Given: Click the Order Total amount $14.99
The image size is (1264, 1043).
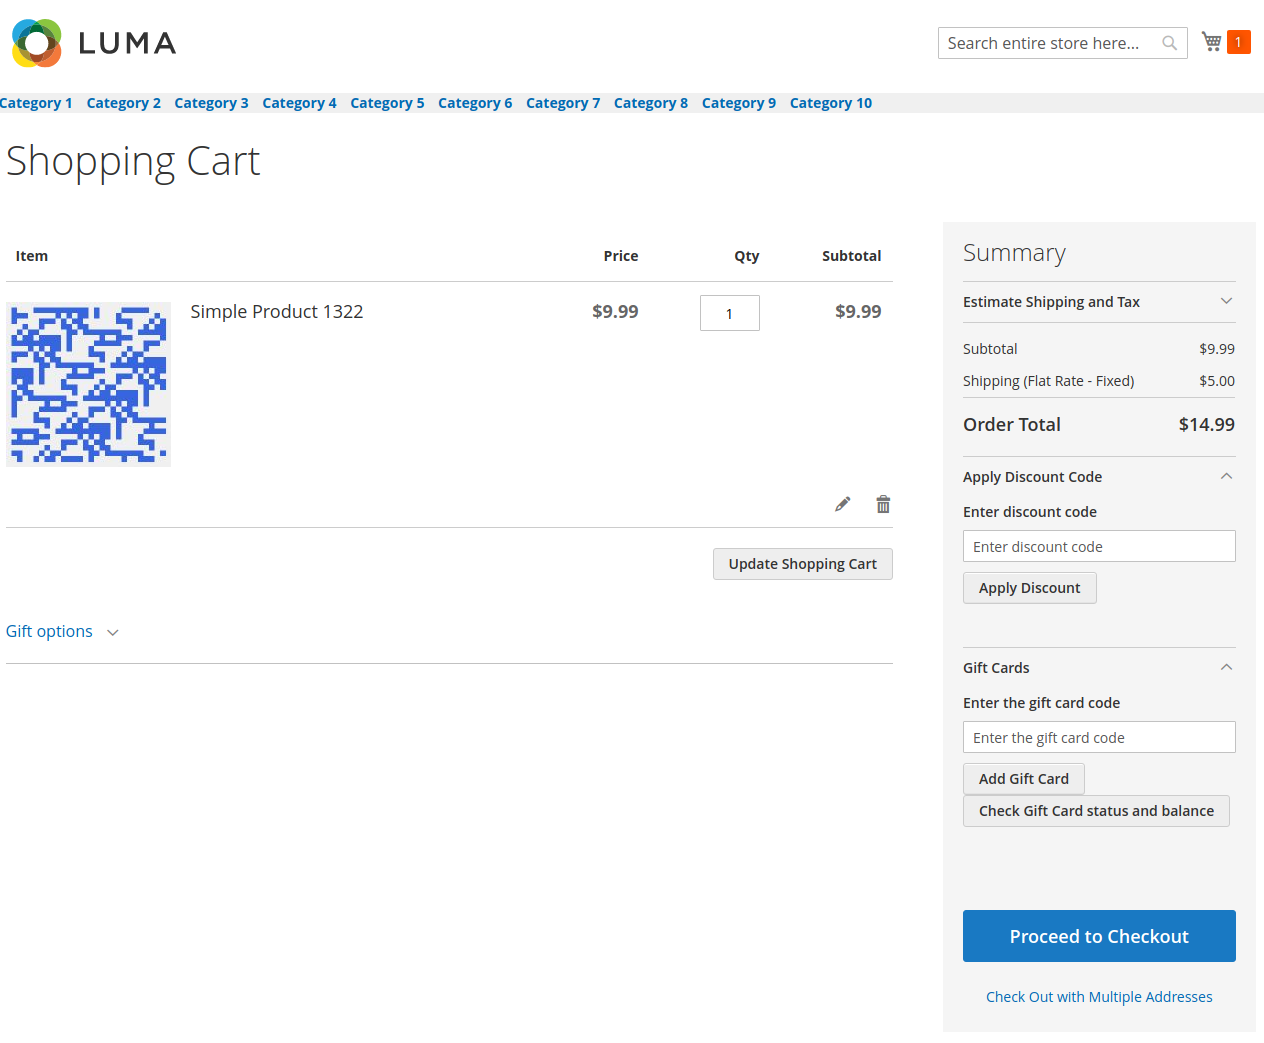Looking at the screenshot, I should coord(1207,424).
